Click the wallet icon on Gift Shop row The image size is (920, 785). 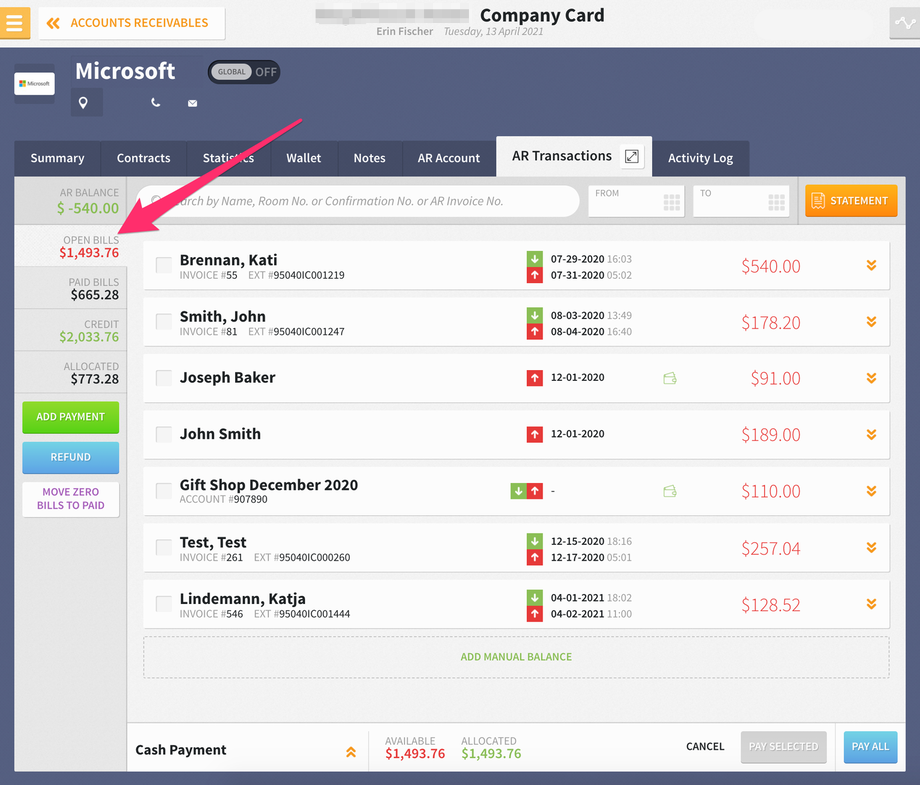(669, 491)
